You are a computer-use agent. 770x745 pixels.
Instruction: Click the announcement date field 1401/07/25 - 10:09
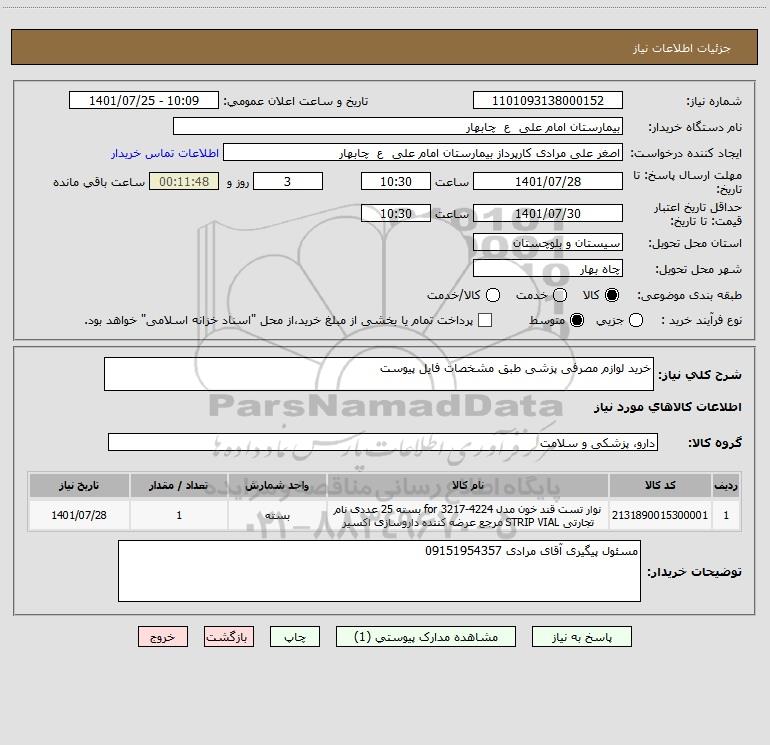144,100
